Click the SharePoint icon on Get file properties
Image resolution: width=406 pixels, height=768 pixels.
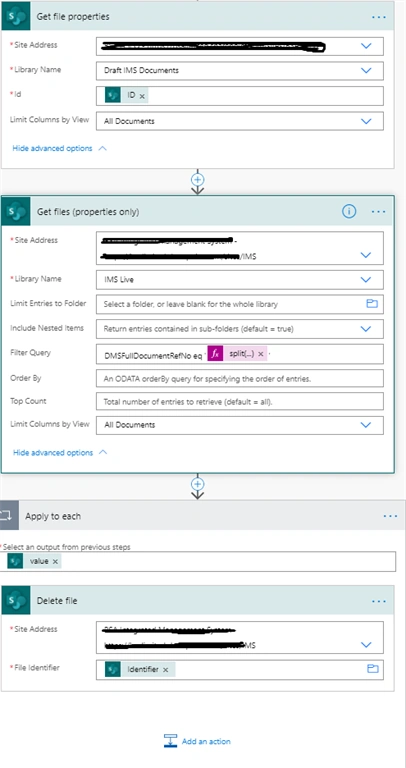pos(16,17)
